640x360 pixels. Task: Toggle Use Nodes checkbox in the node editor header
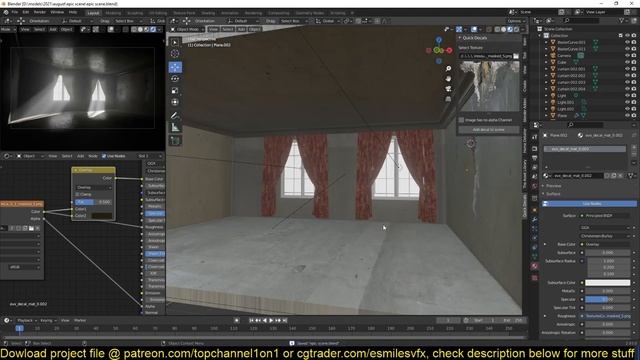click(104, 156)
